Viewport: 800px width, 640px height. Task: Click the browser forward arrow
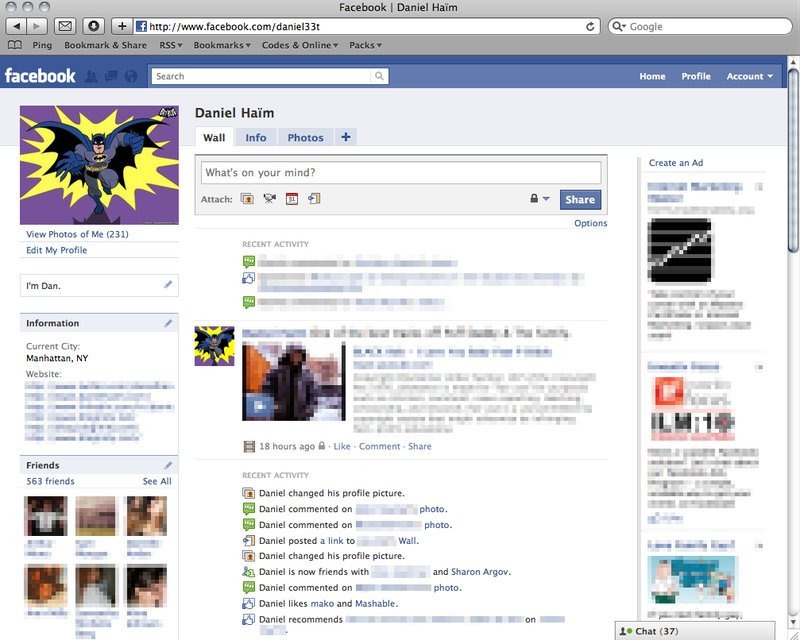coord(37,26)
